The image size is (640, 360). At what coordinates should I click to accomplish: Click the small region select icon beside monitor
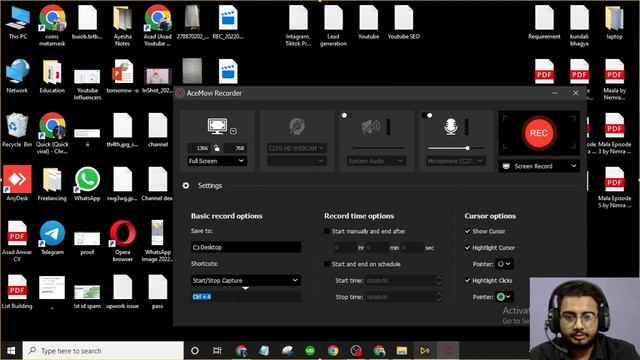(233, 131)
